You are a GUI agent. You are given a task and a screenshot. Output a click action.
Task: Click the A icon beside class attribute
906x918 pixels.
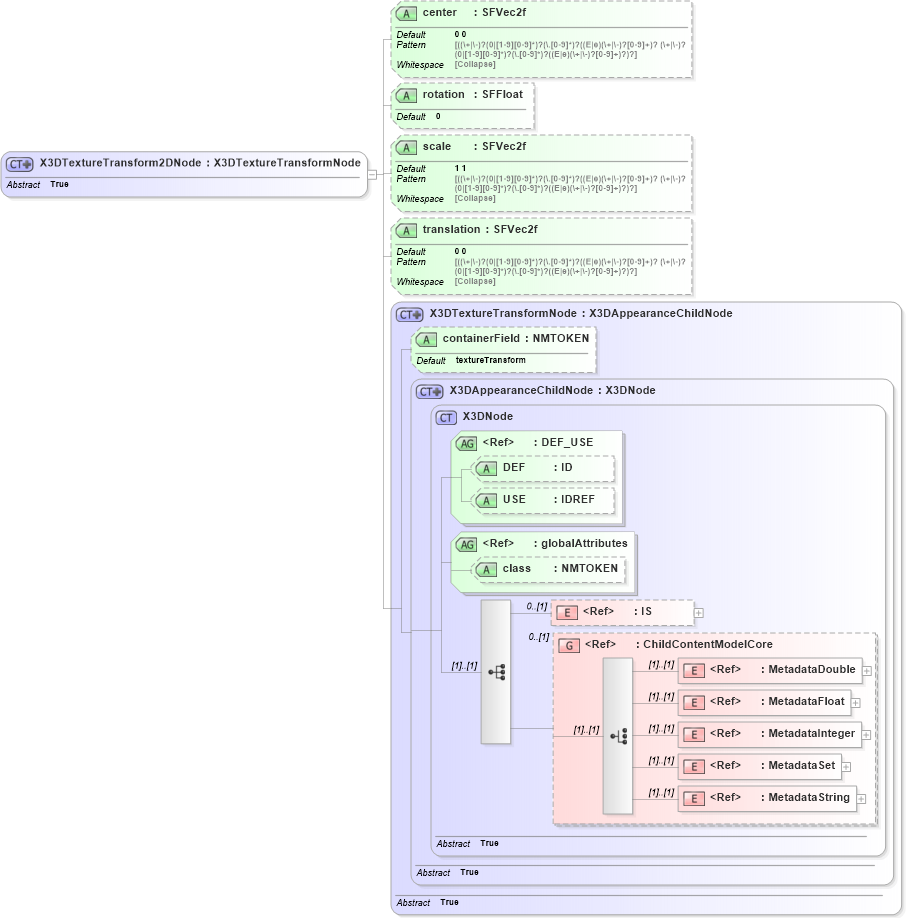[x=486, y=570]
